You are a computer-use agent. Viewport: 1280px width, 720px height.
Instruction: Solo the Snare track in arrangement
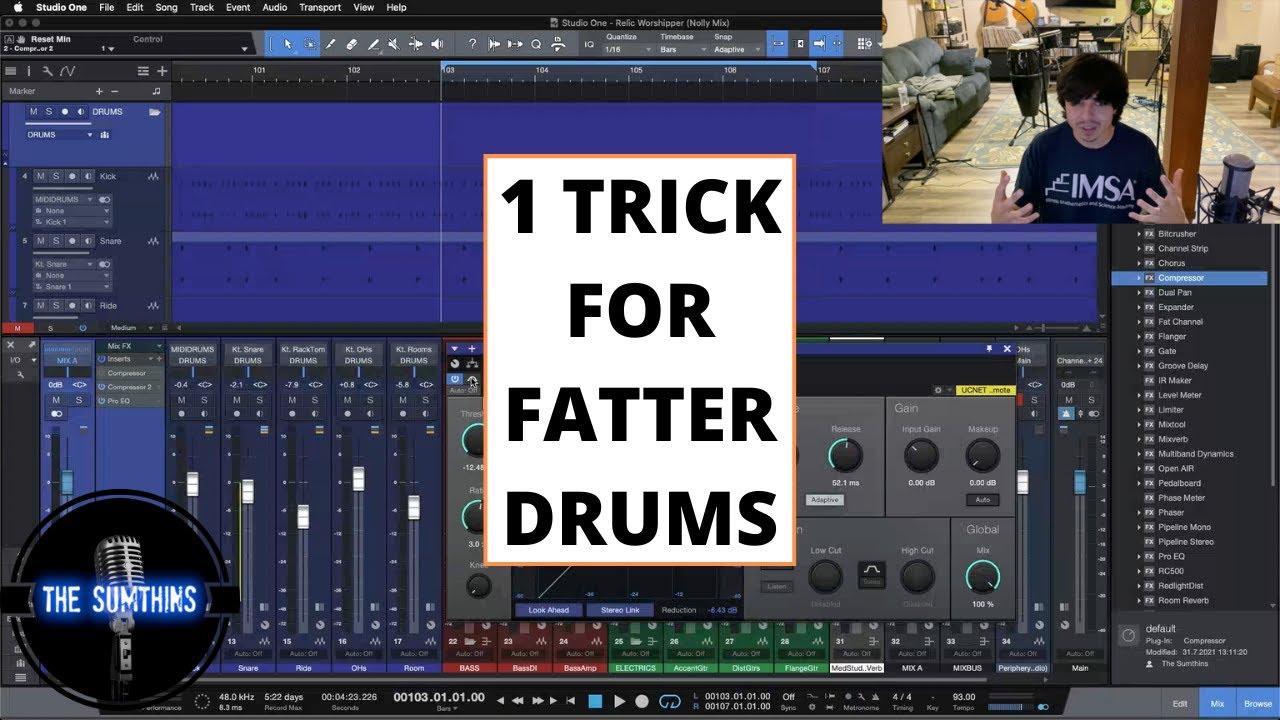[x=55, y=241]
